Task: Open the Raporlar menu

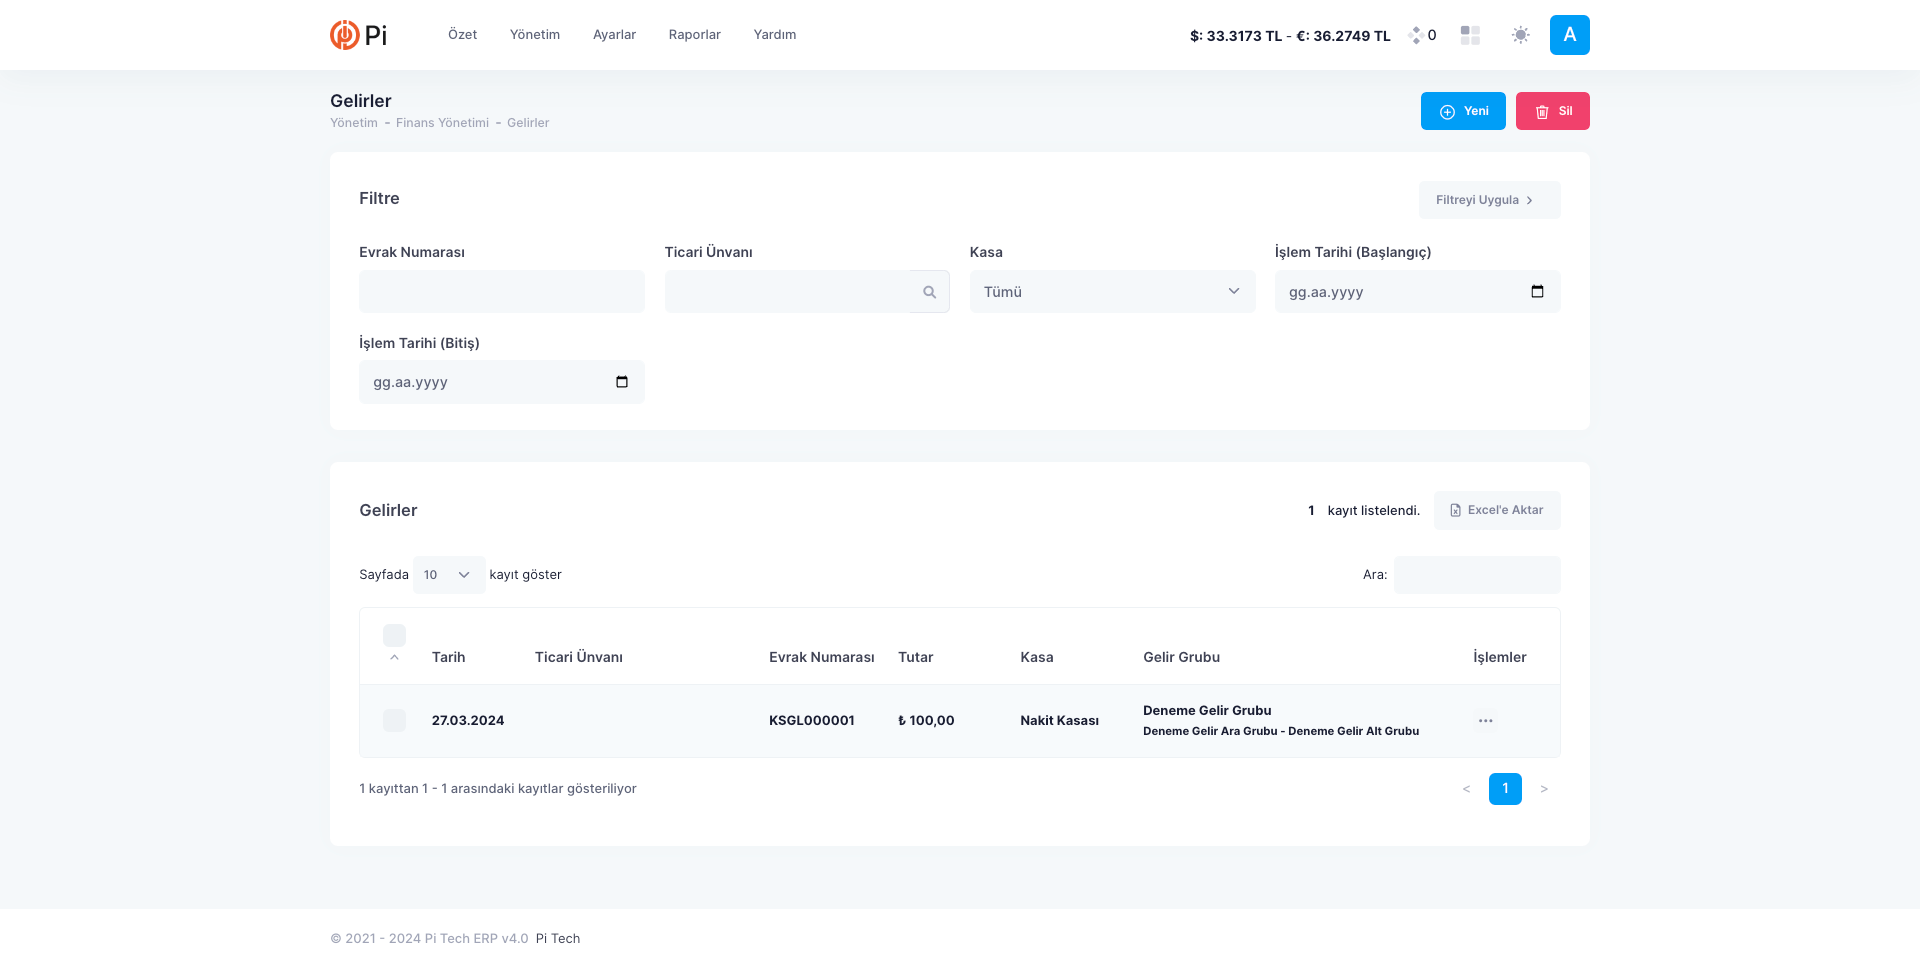Action: point(694,35)
